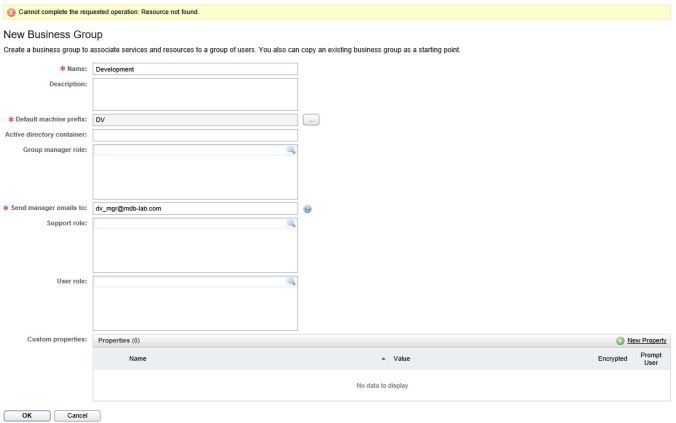Screen dimensions: 676x423
Task: Open the machine prefix browse (...) button
Action: coord(311,120)
